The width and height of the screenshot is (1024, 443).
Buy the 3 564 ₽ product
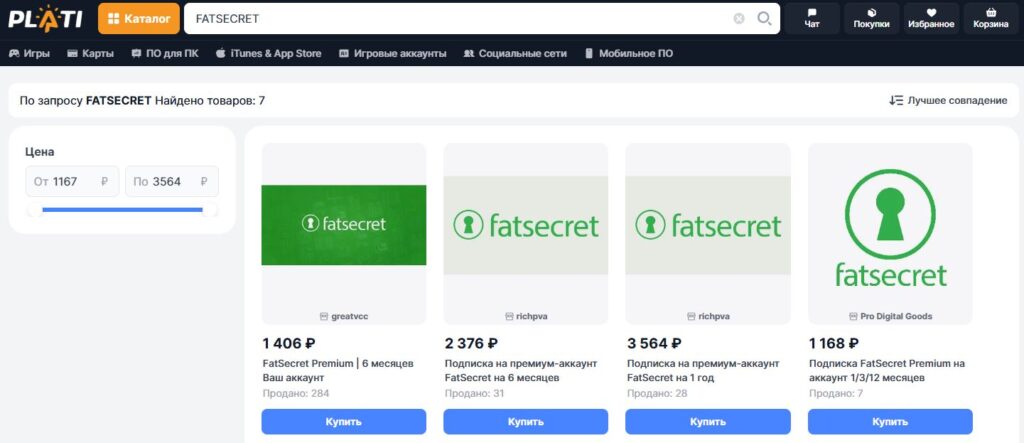pos(708,421)
